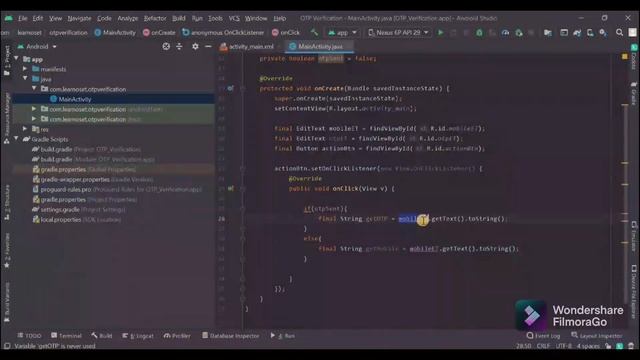
Task: Click the CRLF line separator indicator
Action: pyautogui.click(x=543, y=346)
